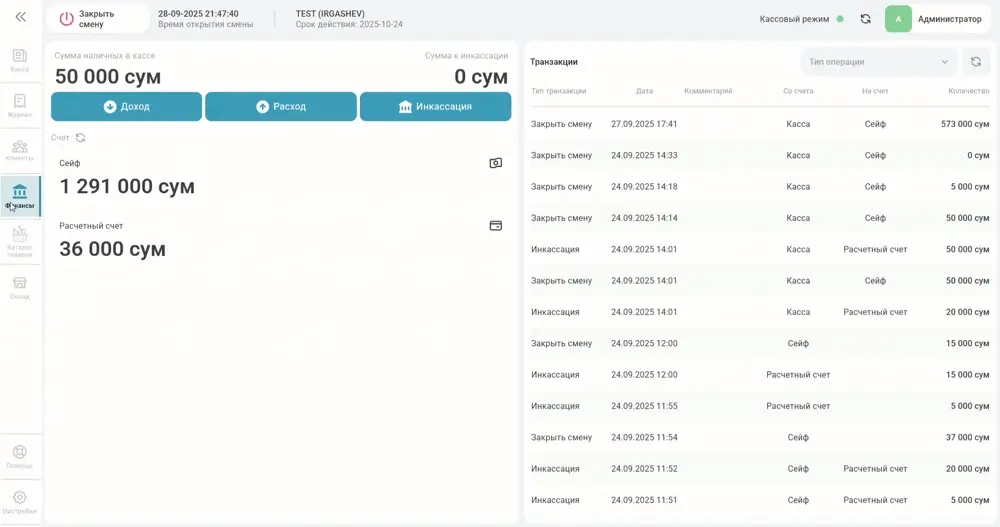Click the sync icon next to Кассовый режим
This screenshot has height=527, width=1000.
click(865, 19)
